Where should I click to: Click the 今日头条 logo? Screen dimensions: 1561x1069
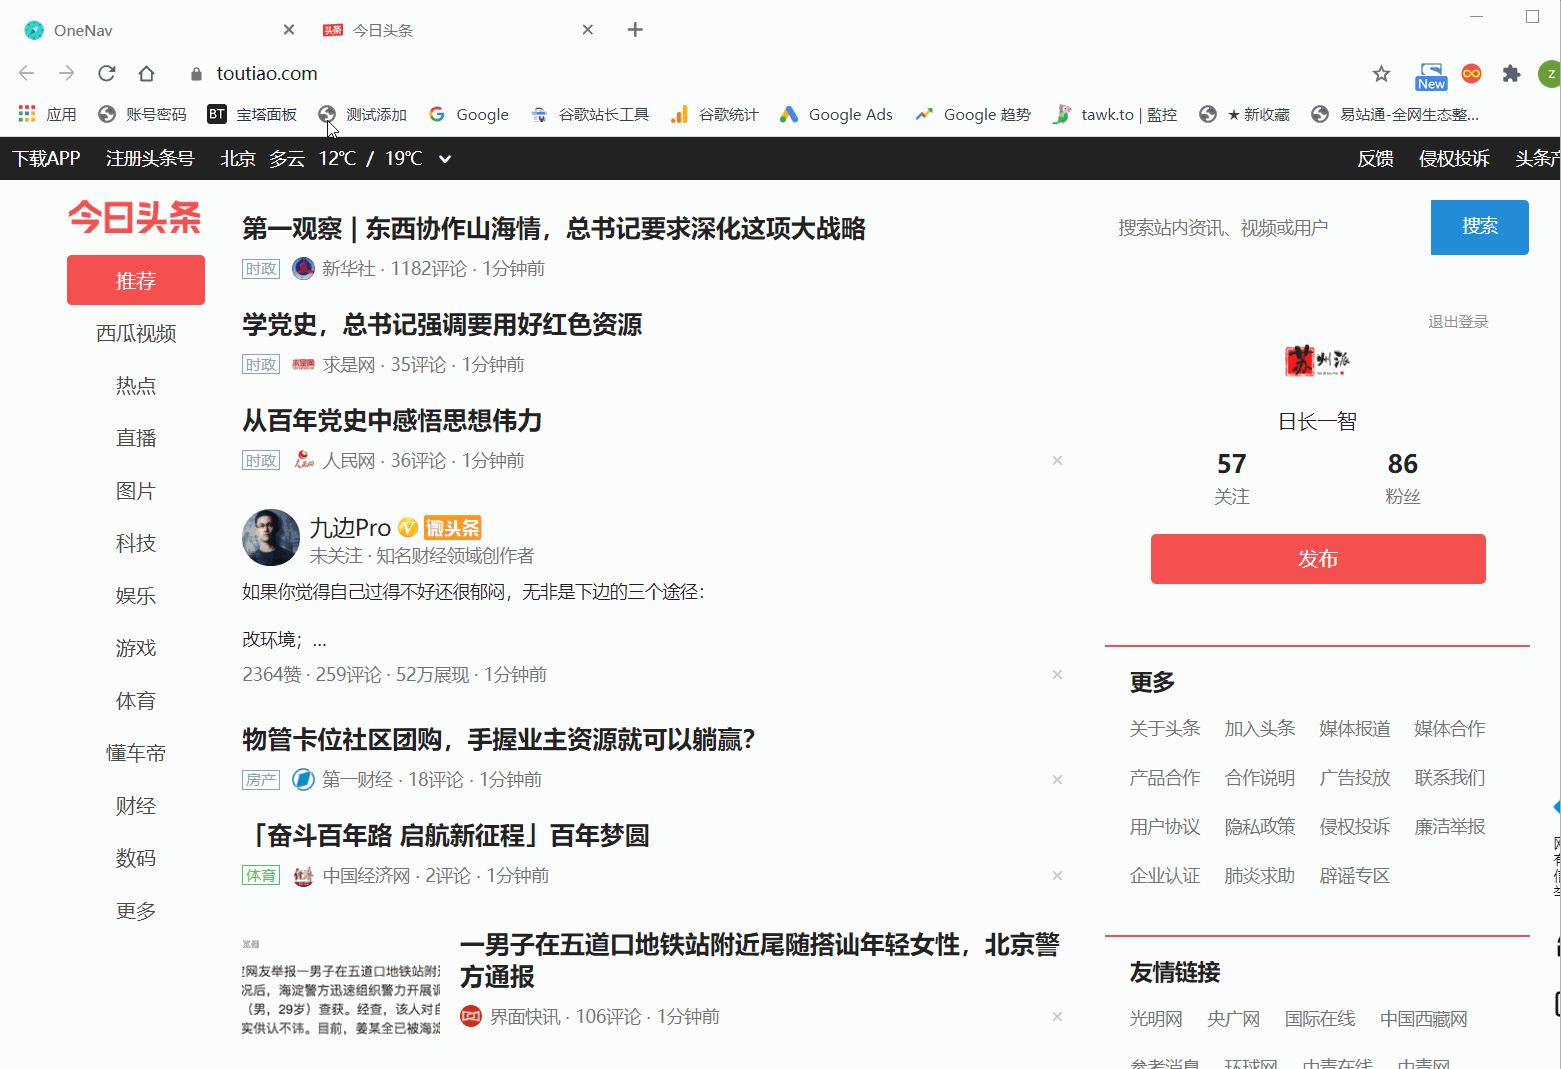pos(135,217)
